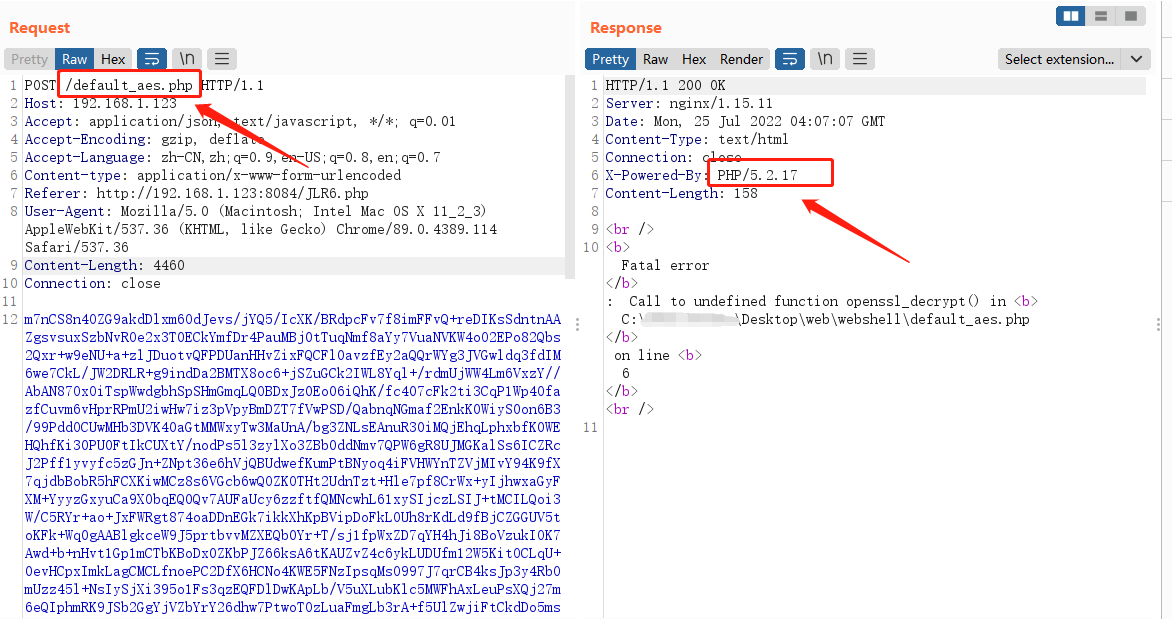1172x619 pixels.
Task: Click the Content-Type: text/html line
Action: (x=697, y=139)
